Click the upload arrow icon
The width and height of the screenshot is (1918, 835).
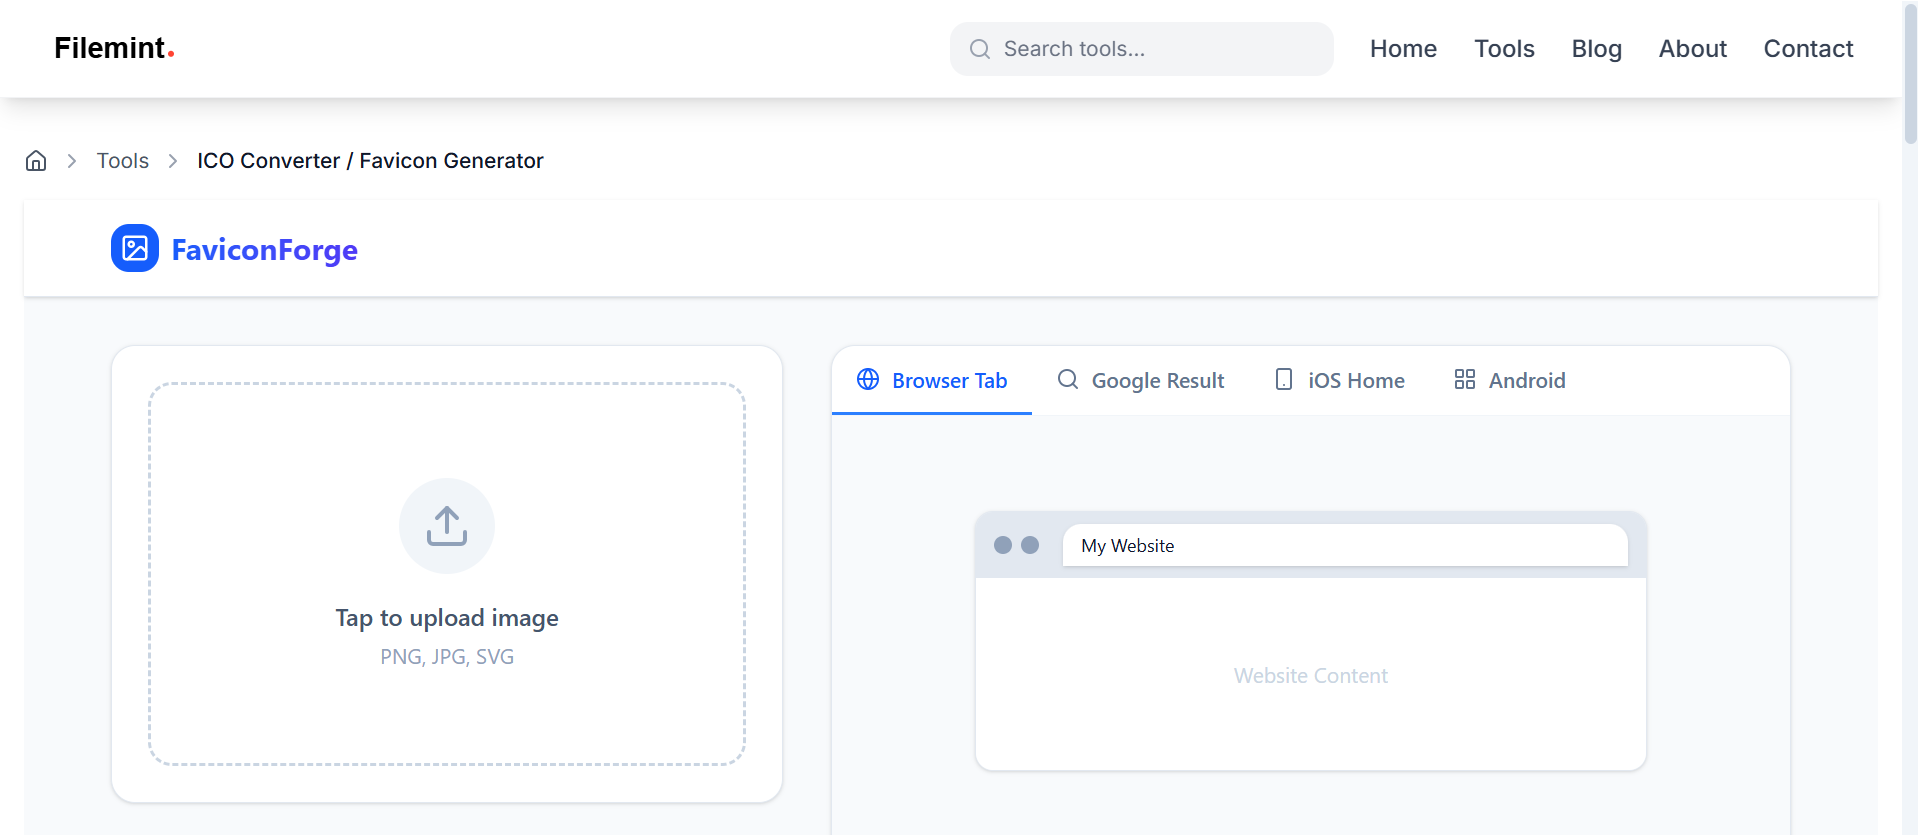(x=447, y=526)
